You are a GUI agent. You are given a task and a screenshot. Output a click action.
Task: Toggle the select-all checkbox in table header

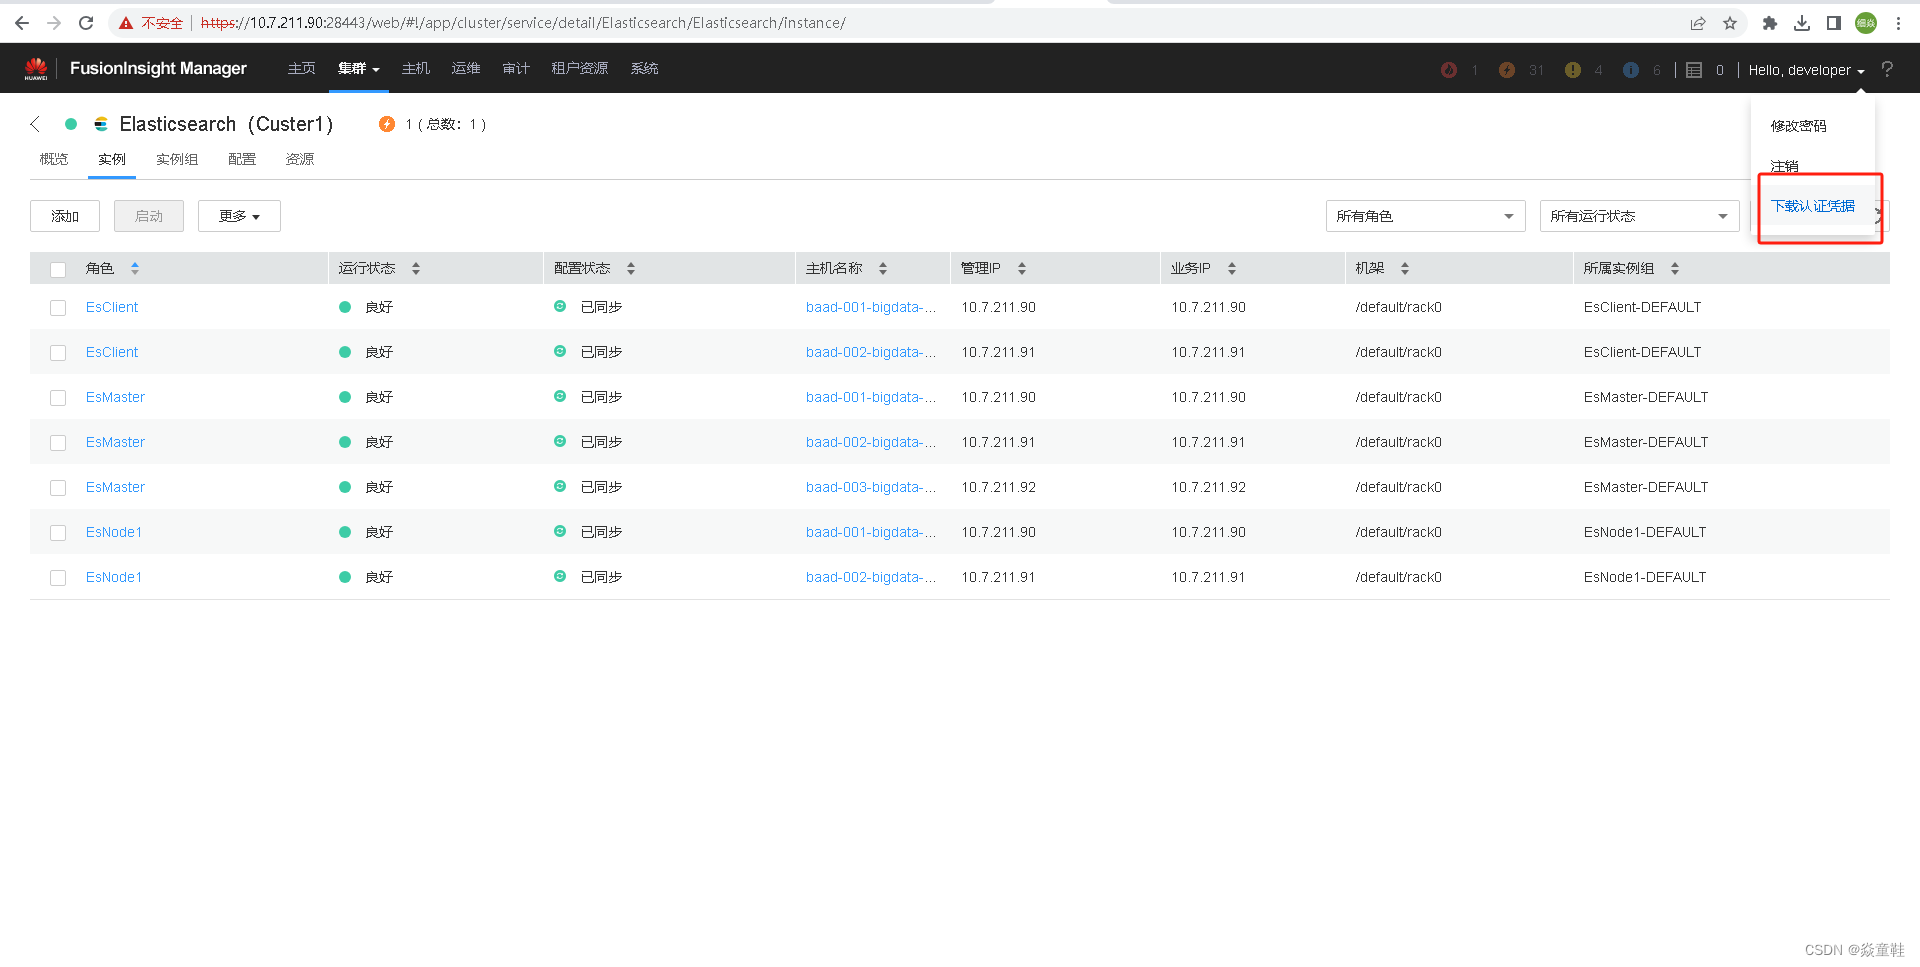[58, 269]
